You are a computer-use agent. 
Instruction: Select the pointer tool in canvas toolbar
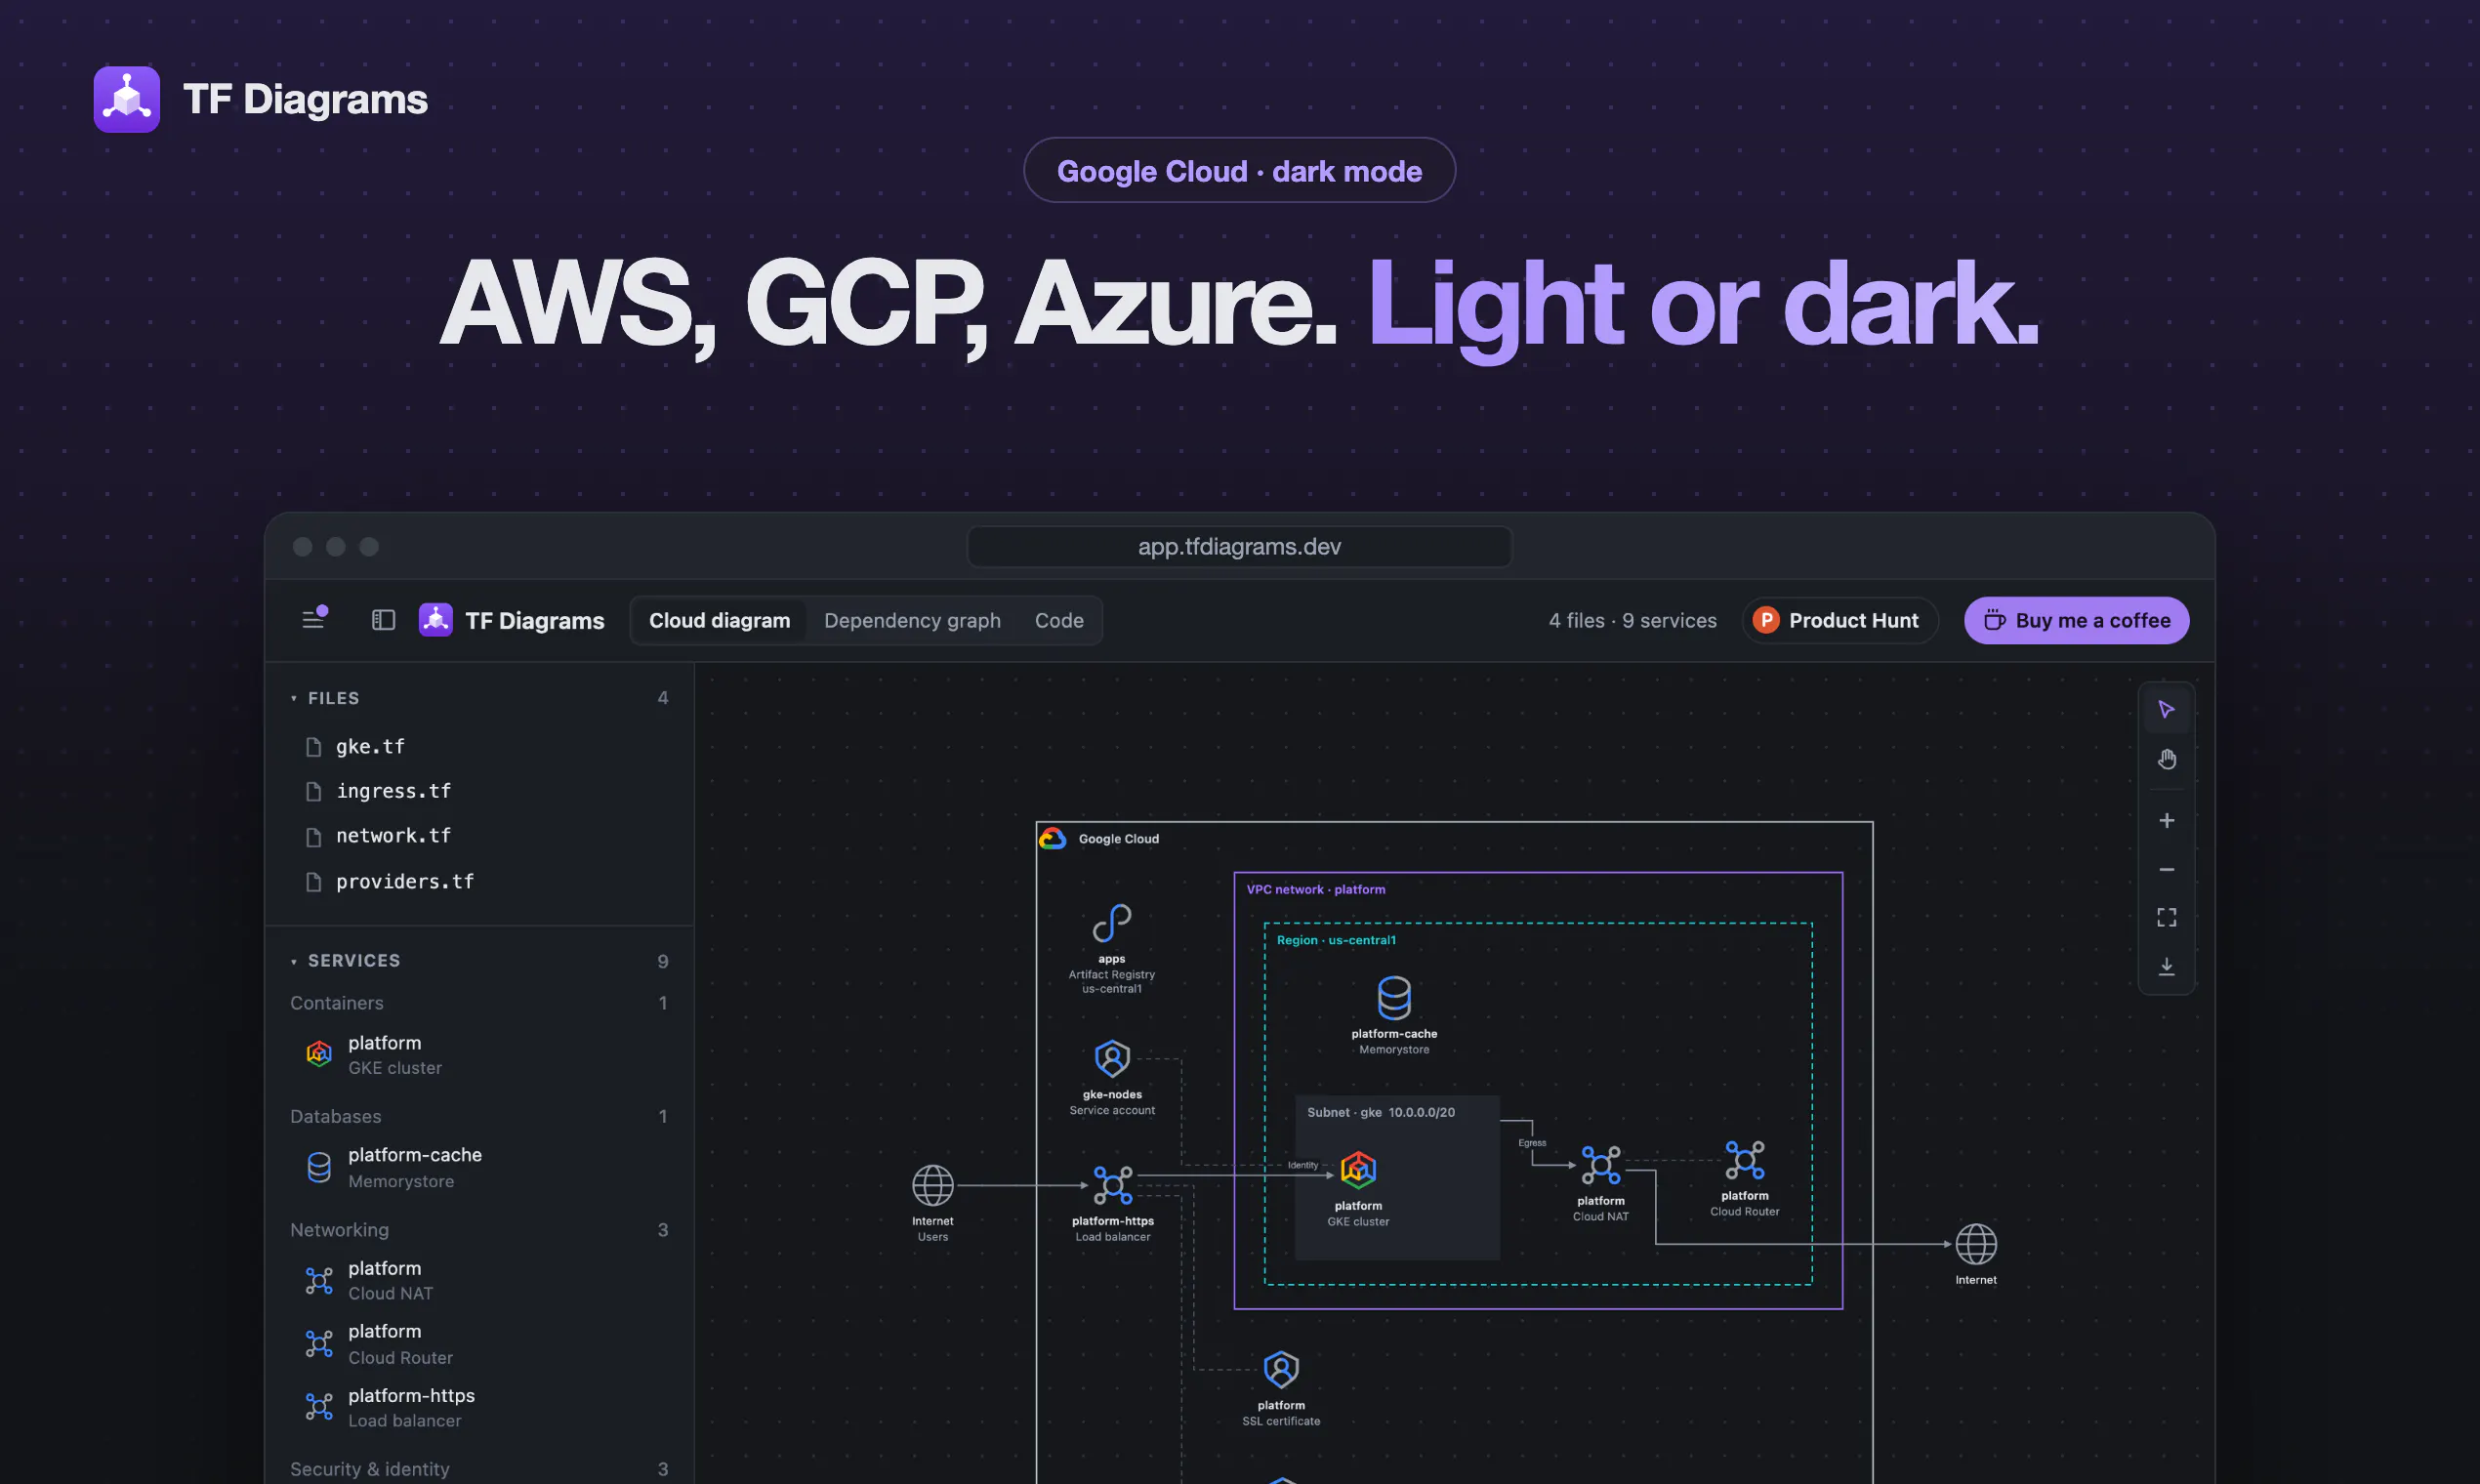click(2166, 710)
